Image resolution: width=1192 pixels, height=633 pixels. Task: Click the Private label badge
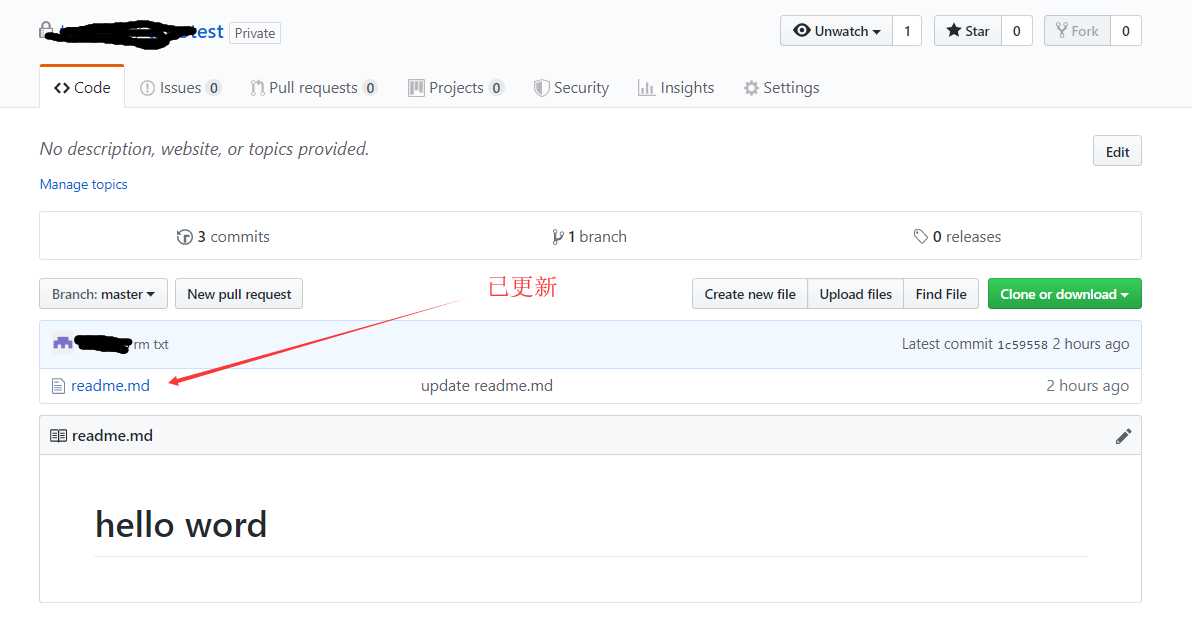click(255, 33)
